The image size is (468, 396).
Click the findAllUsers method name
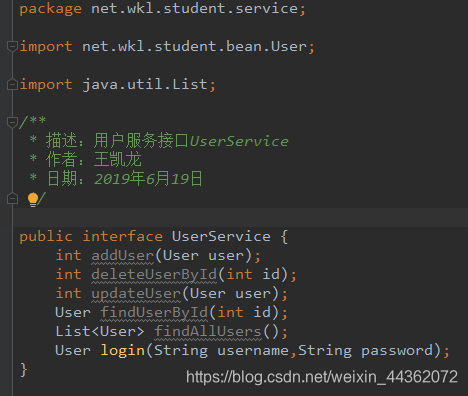pyautogui.click(x=208, y=332)
